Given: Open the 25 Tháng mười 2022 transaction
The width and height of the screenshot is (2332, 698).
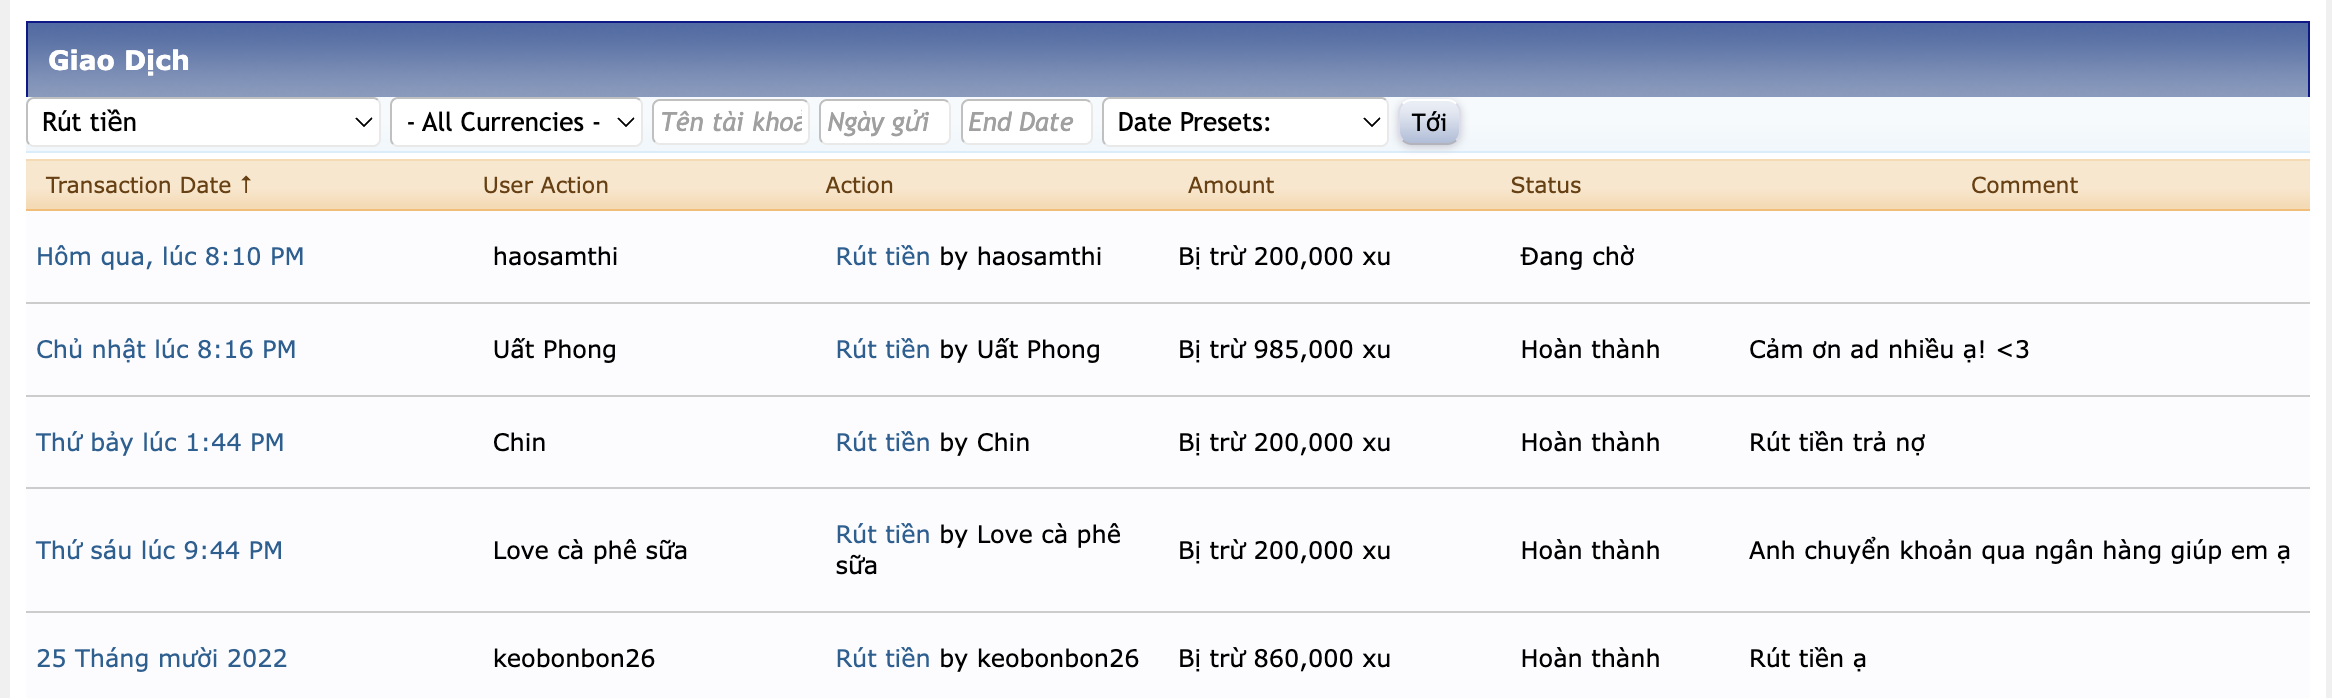Looking at the screenshot, I should click(x=161, y=659).
